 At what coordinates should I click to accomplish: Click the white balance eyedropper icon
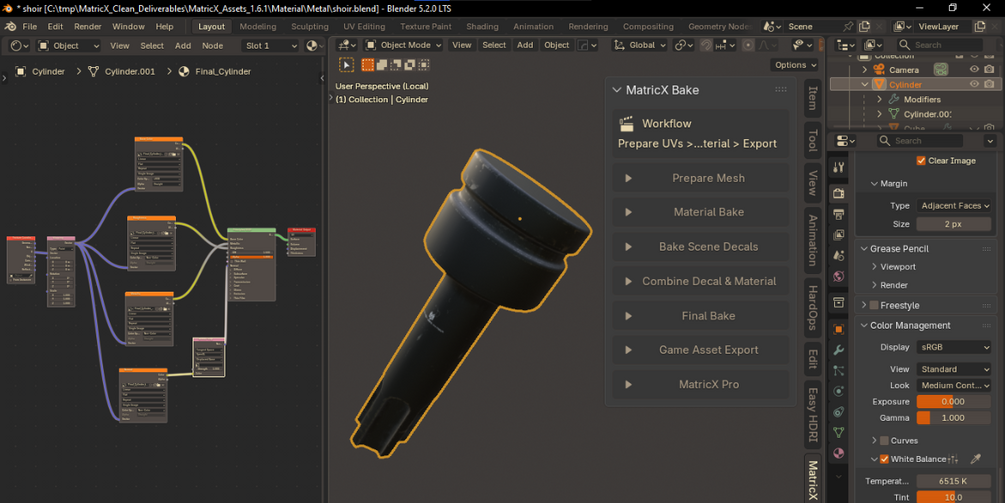point(976,459)
